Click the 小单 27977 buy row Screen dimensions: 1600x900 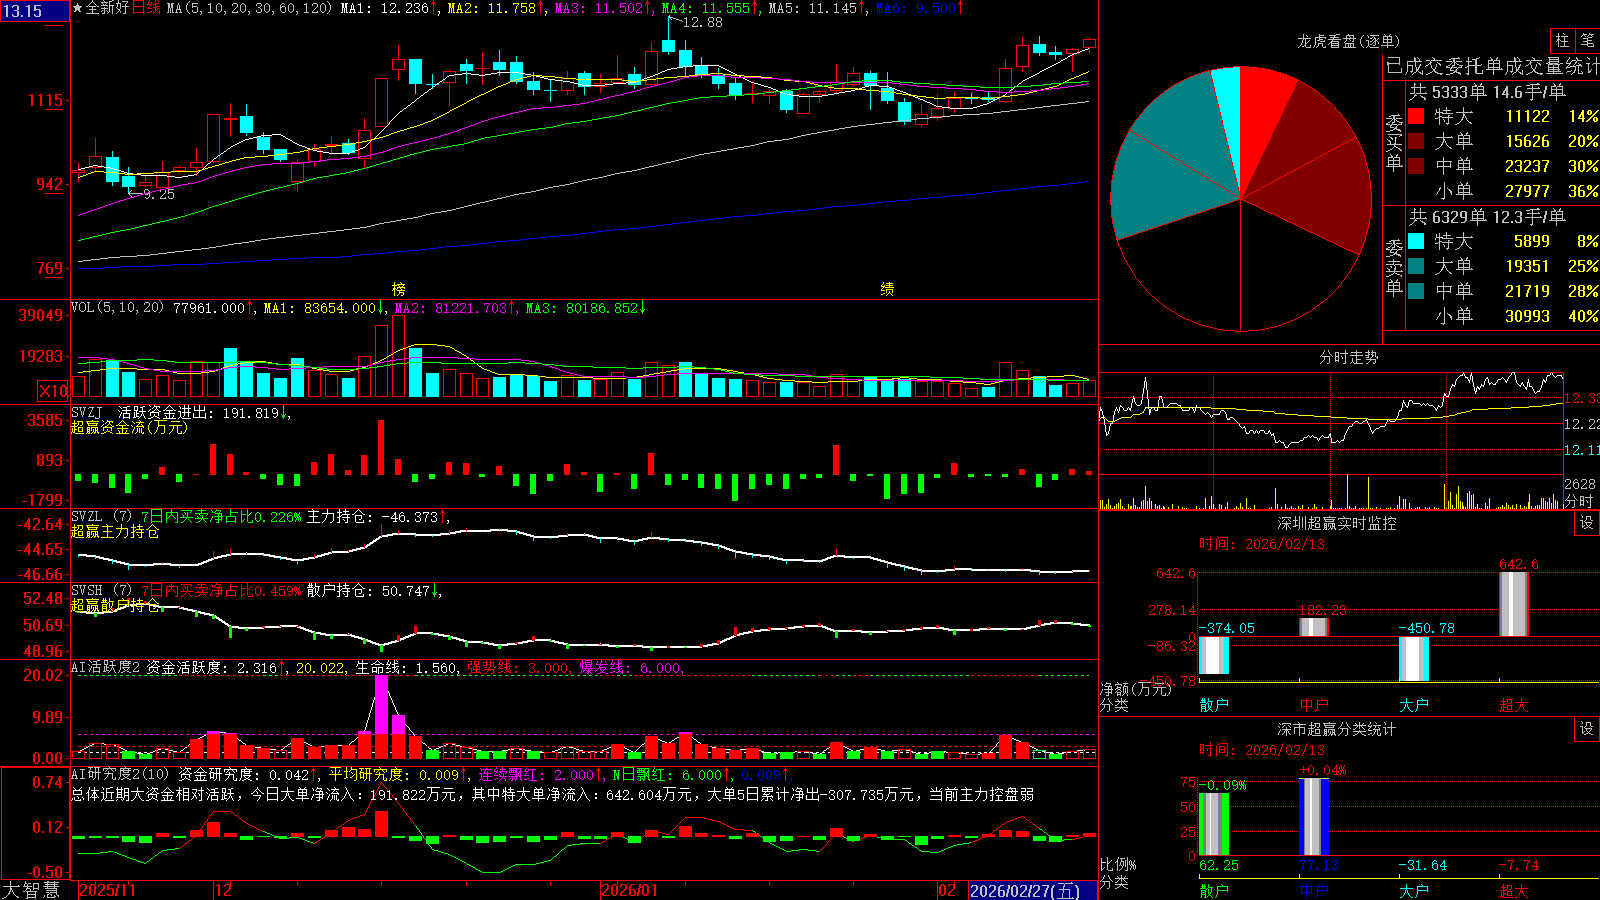(1502, 191)
